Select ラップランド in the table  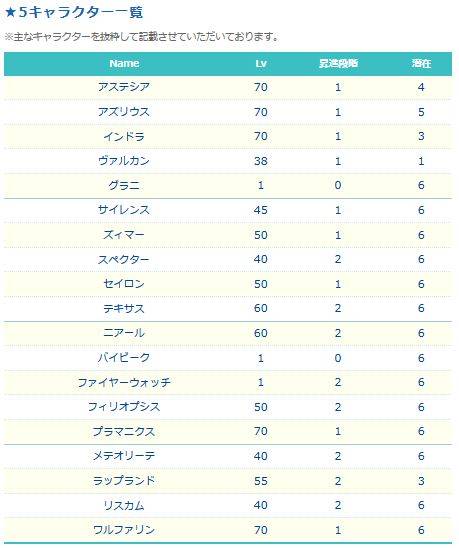124,481
